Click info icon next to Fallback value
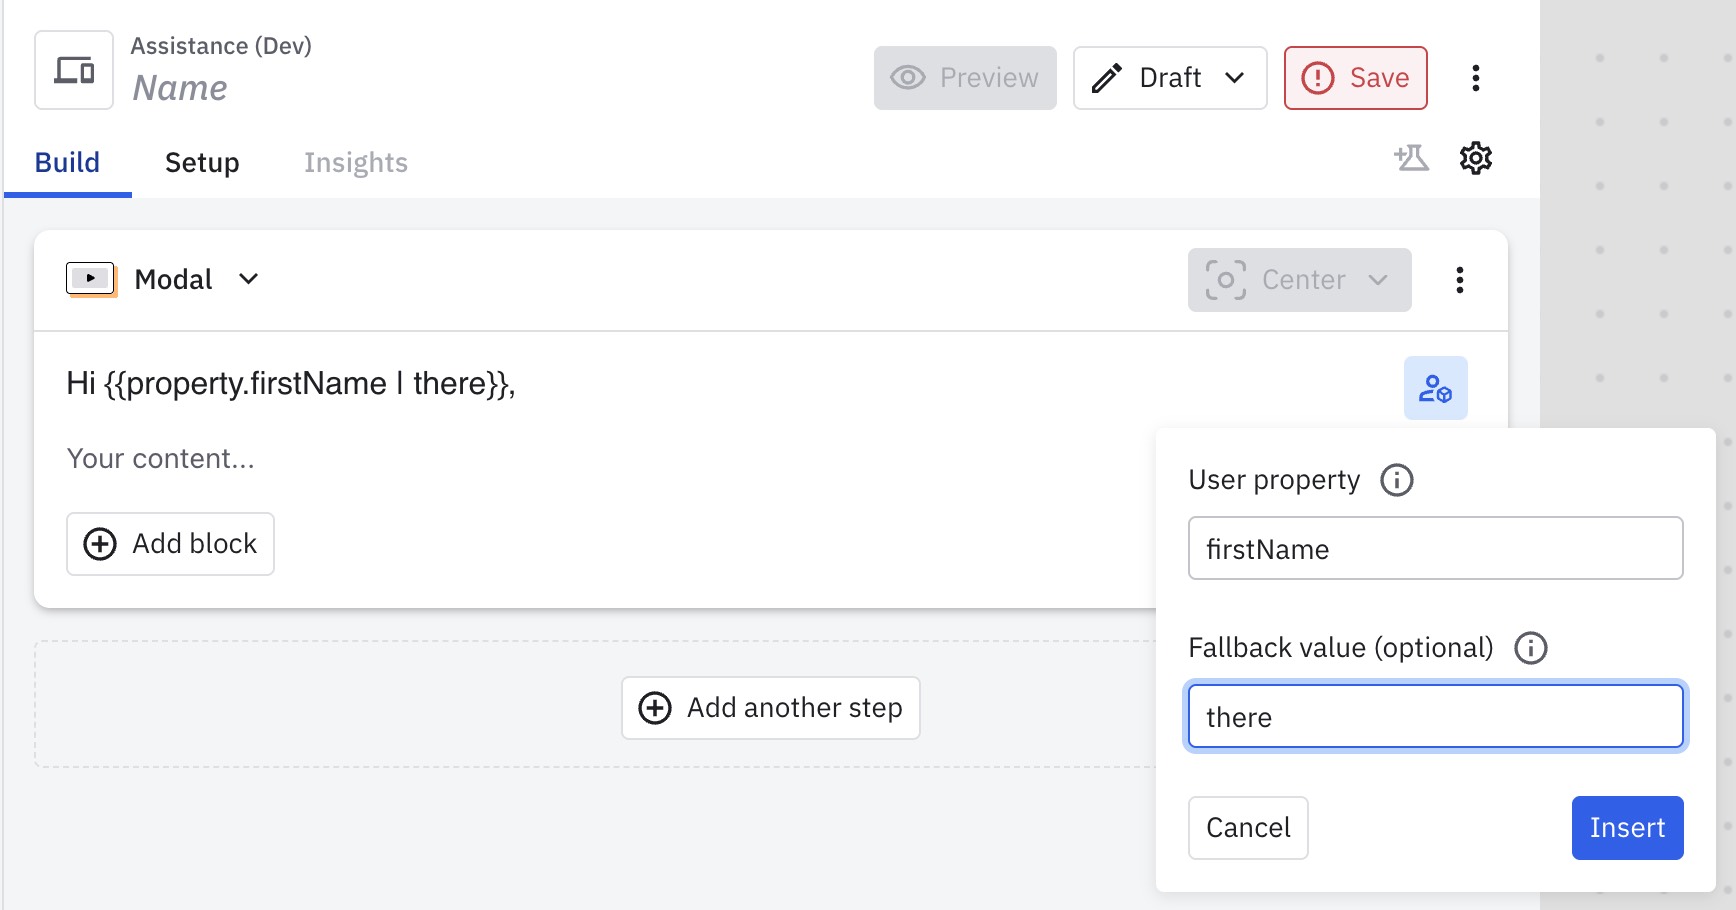 coord(1530,648)
